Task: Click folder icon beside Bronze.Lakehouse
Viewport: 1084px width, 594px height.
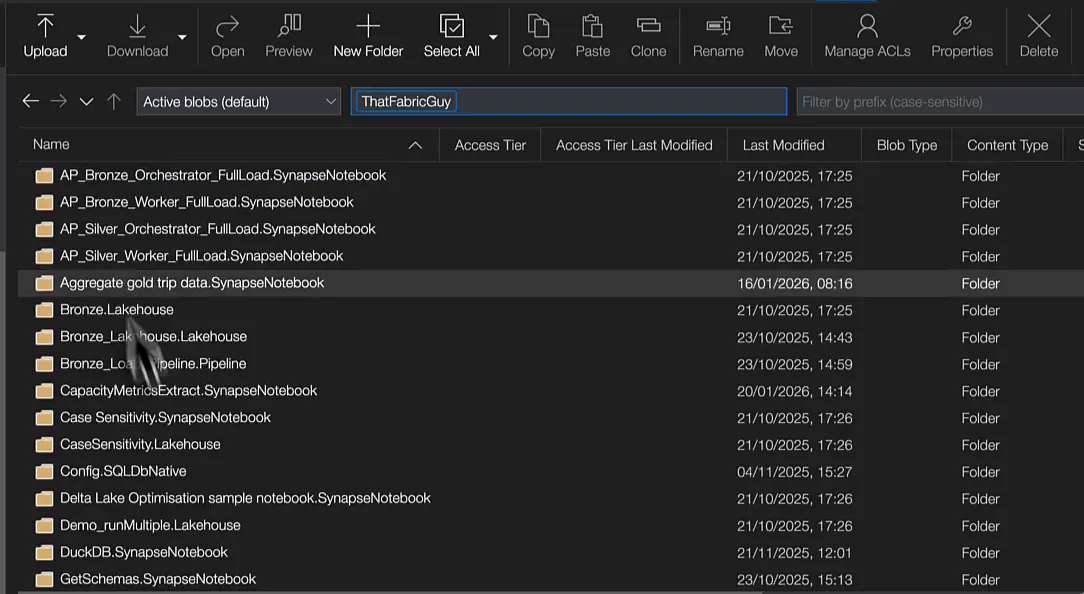Action: click(44, 310)
